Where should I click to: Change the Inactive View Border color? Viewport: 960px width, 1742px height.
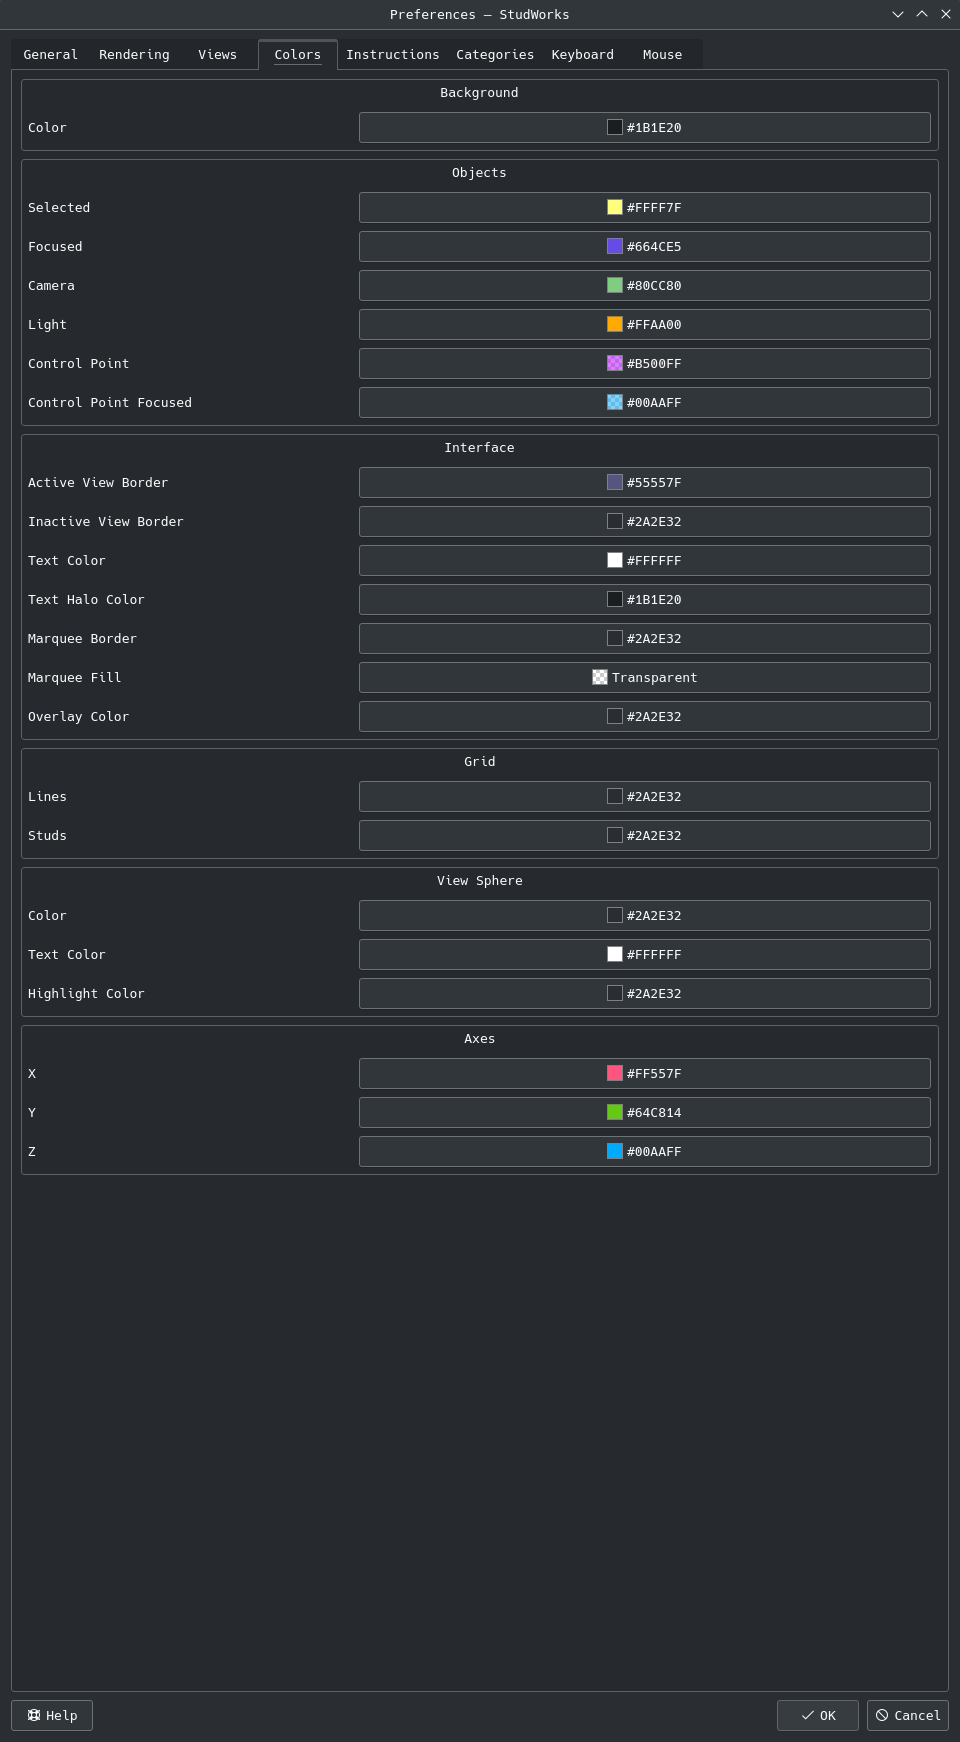[x=645, y=522]
